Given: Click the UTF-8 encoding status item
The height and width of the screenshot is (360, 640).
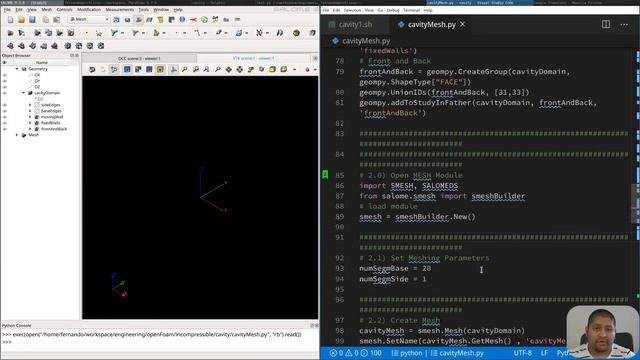Looking at the screenshot, I should pyautogui.click(x=522, y=353).
